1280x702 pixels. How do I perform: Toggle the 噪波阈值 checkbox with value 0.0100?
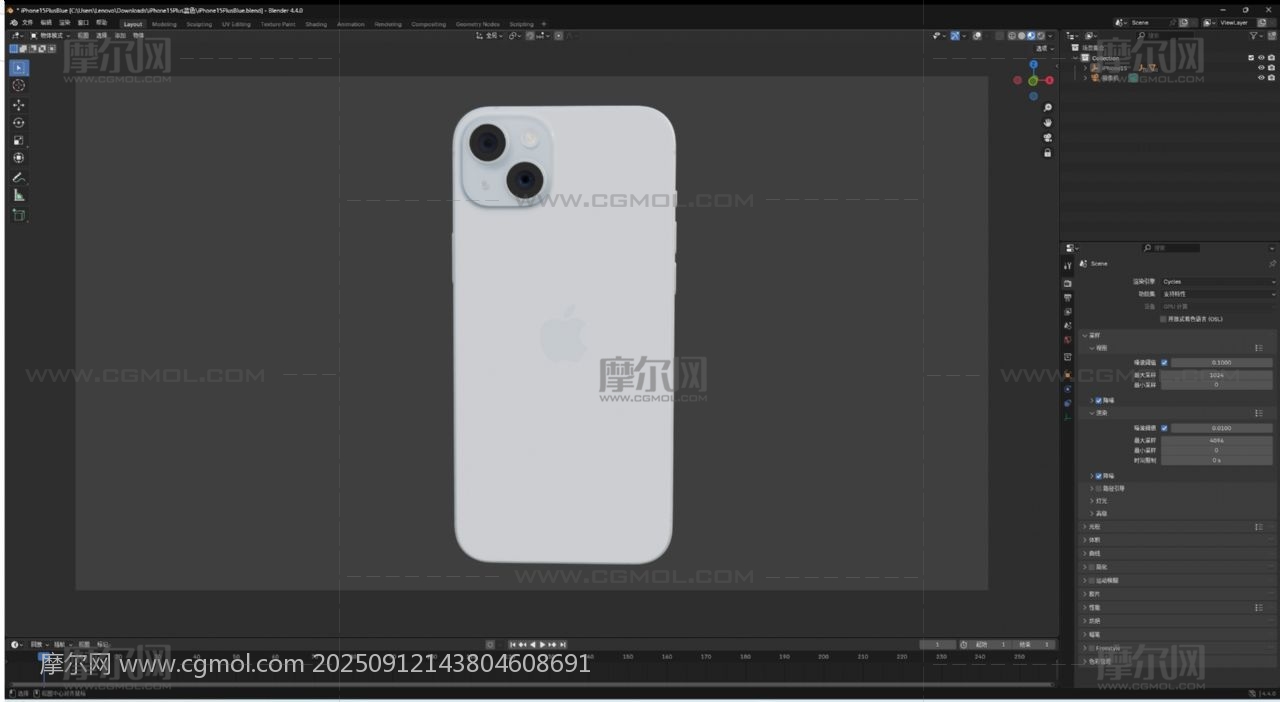(1164, 428)
